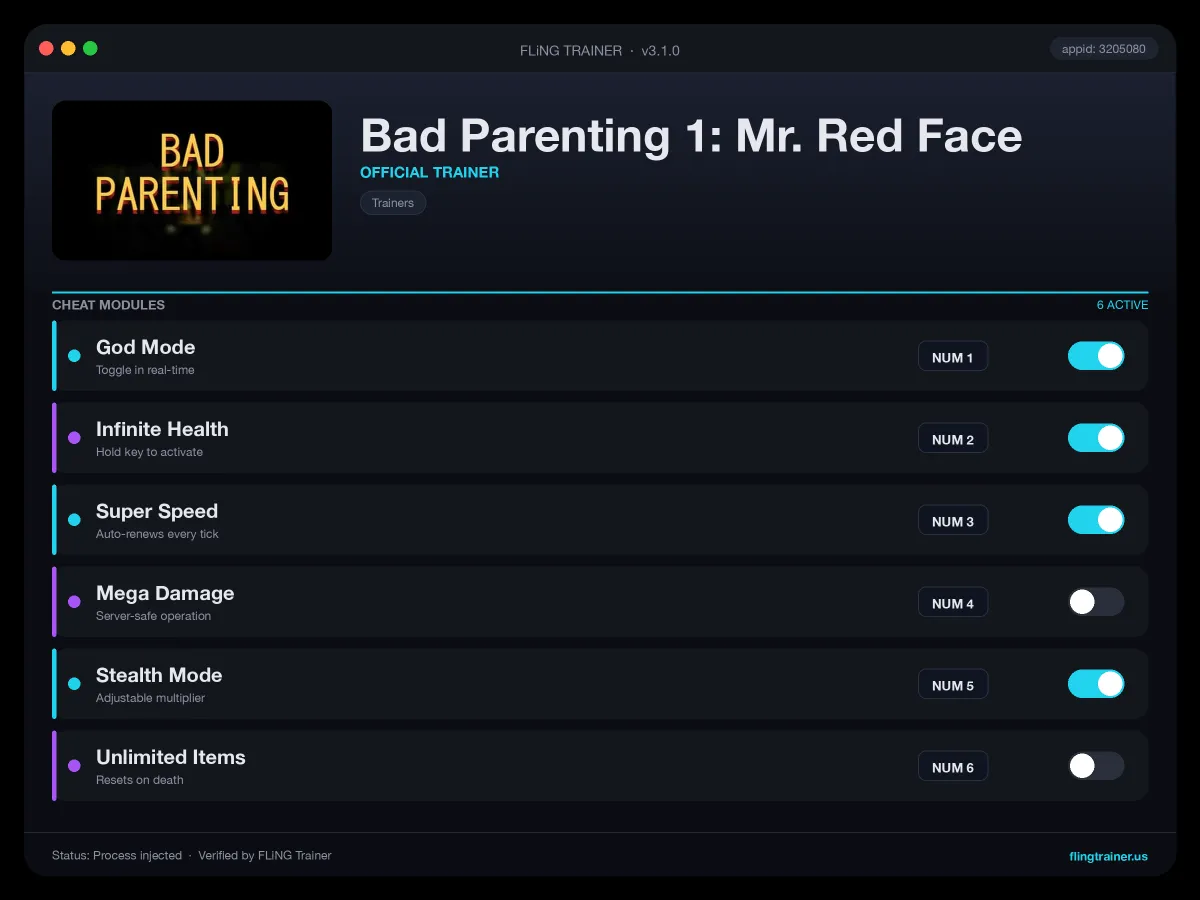
Task: Click the cyan dot next to Super Speed
Action: 74,520
